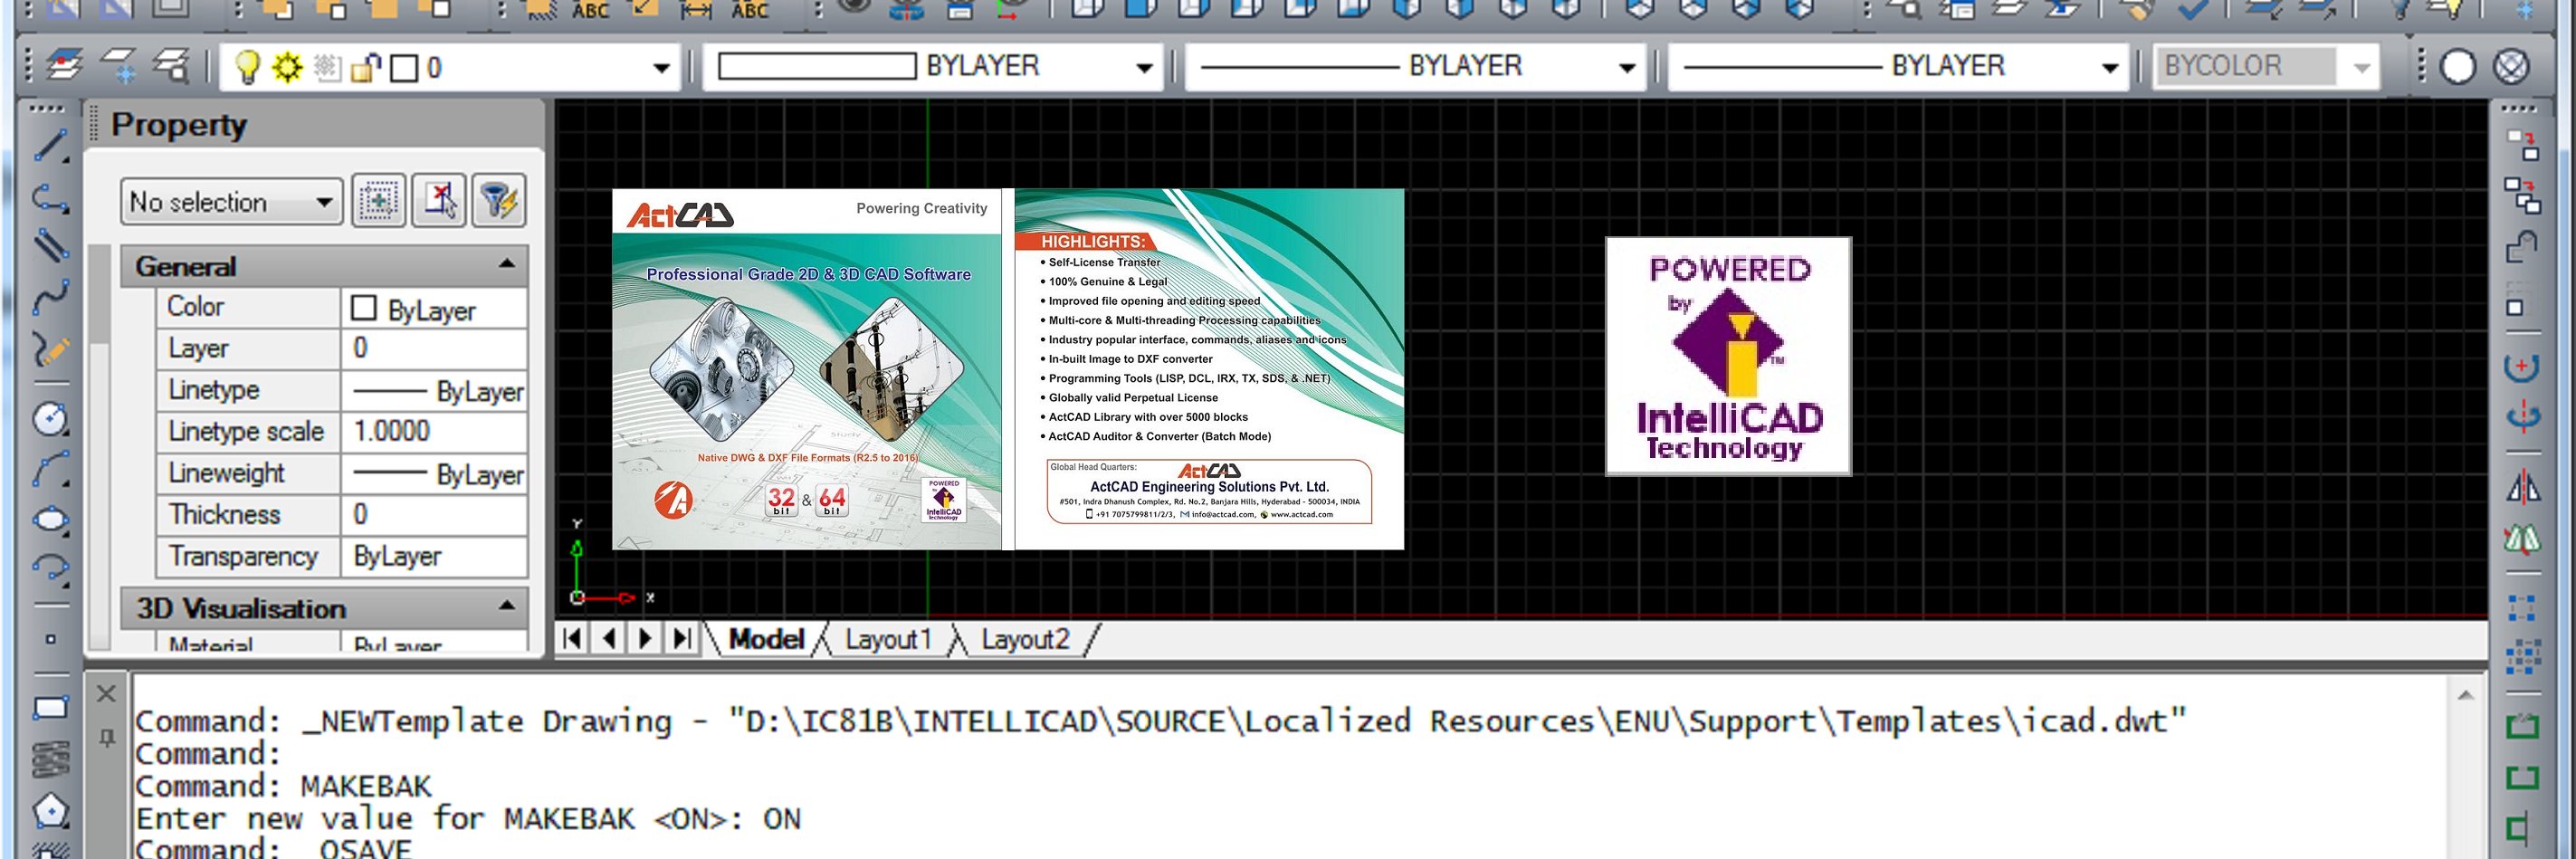2576x859 pixels.
Task: Click the plain white circle icon right of BYCOLOR
Action: coord(2458,67)
